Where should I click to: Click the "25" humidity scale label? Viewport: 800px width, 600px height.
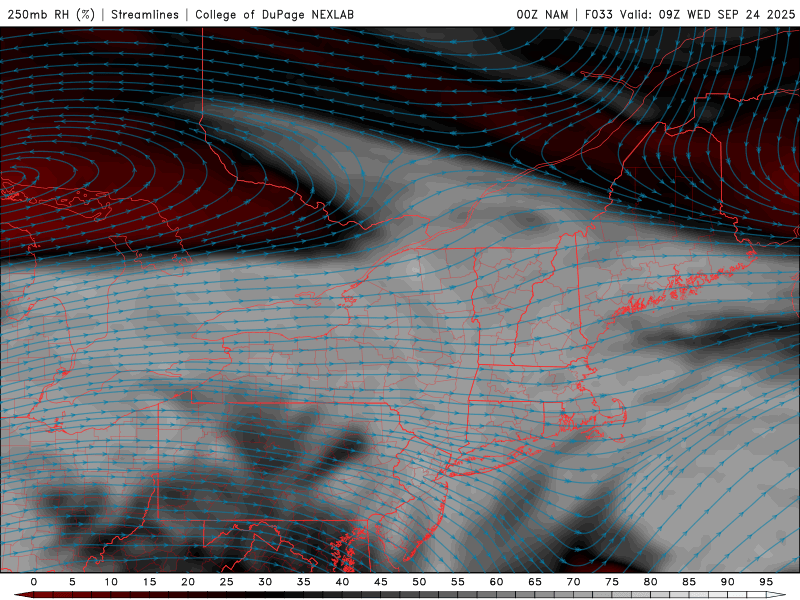pyautogui.click(x=227, y=582)
